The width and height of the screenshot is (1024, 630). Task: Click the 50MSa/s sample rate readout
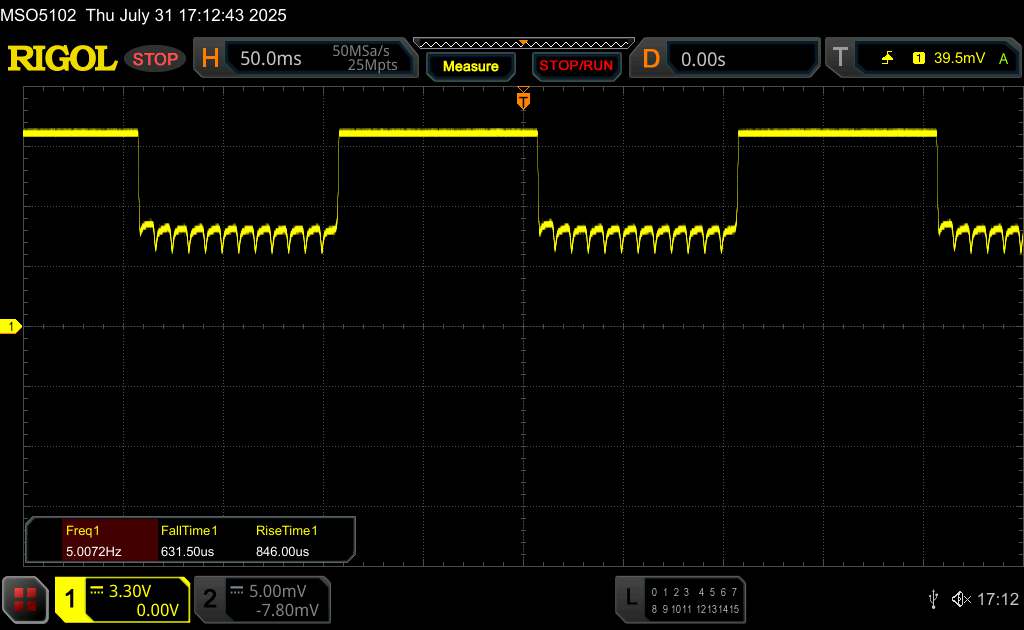(x=360, y=51)
